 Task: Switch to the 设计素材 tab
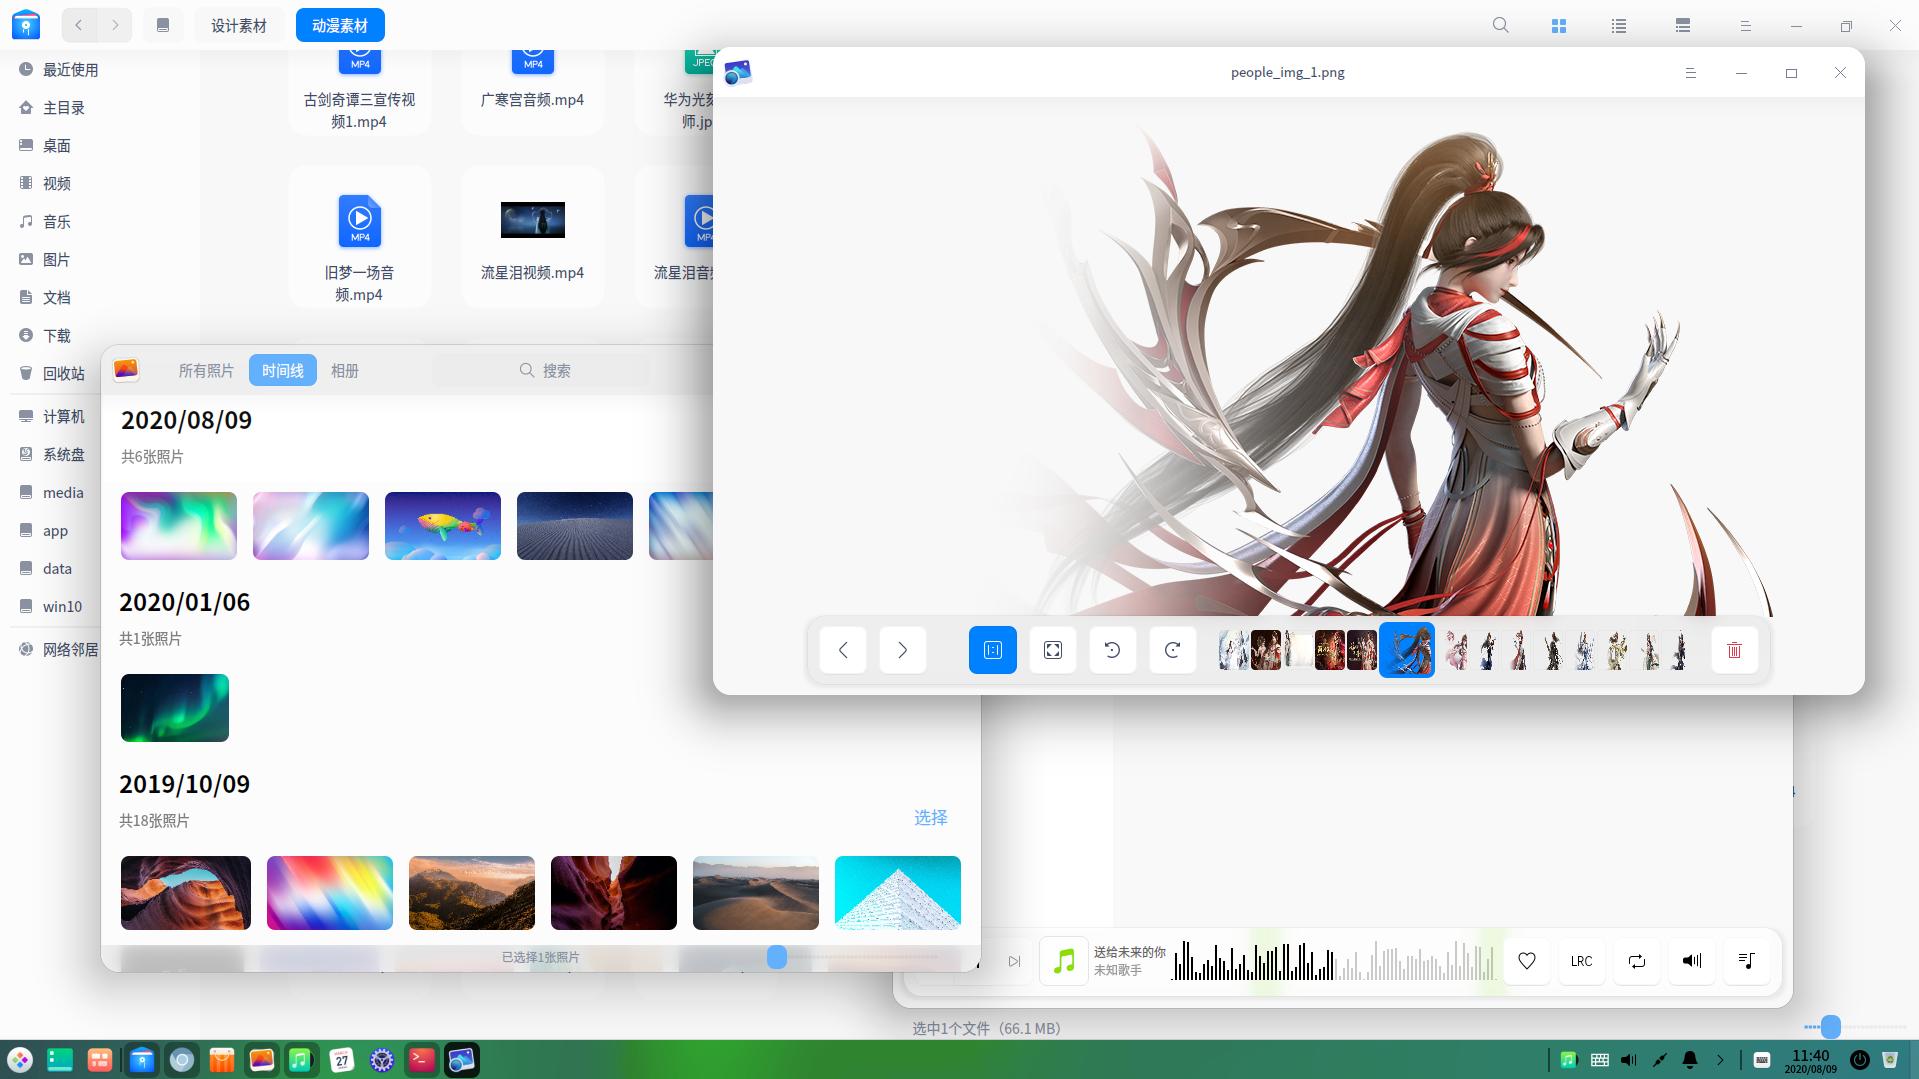click(x=238, y=25)
